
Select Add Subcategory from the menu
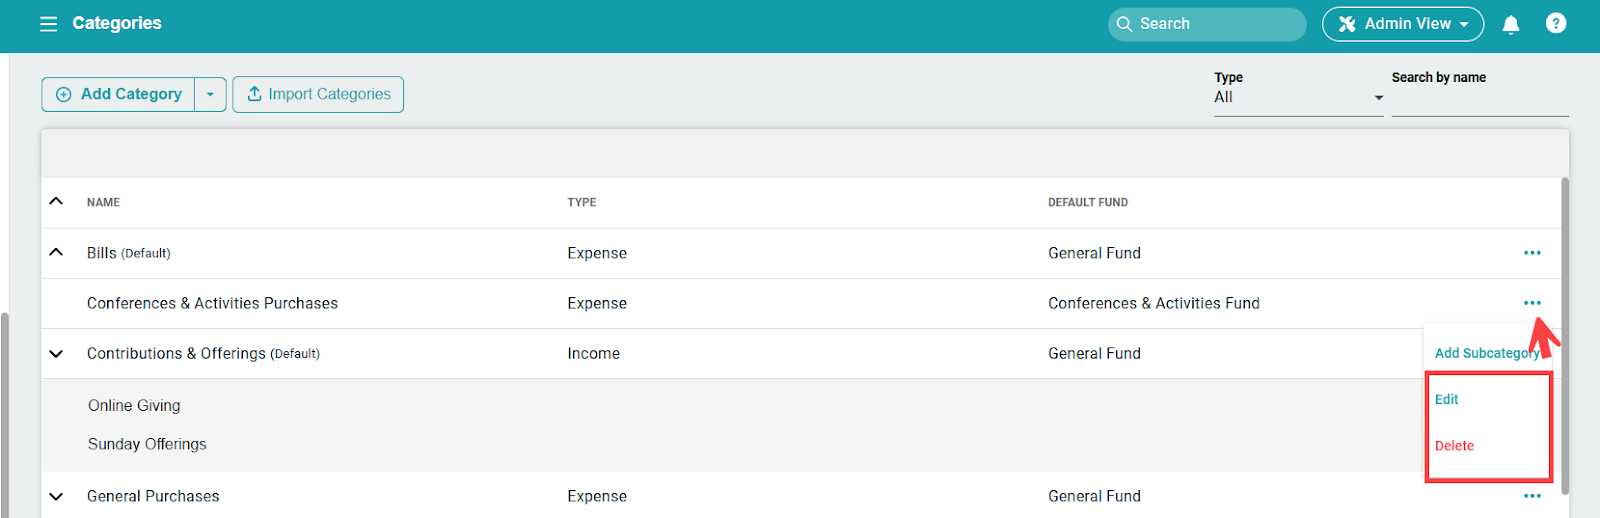(x=1484, y=353)
